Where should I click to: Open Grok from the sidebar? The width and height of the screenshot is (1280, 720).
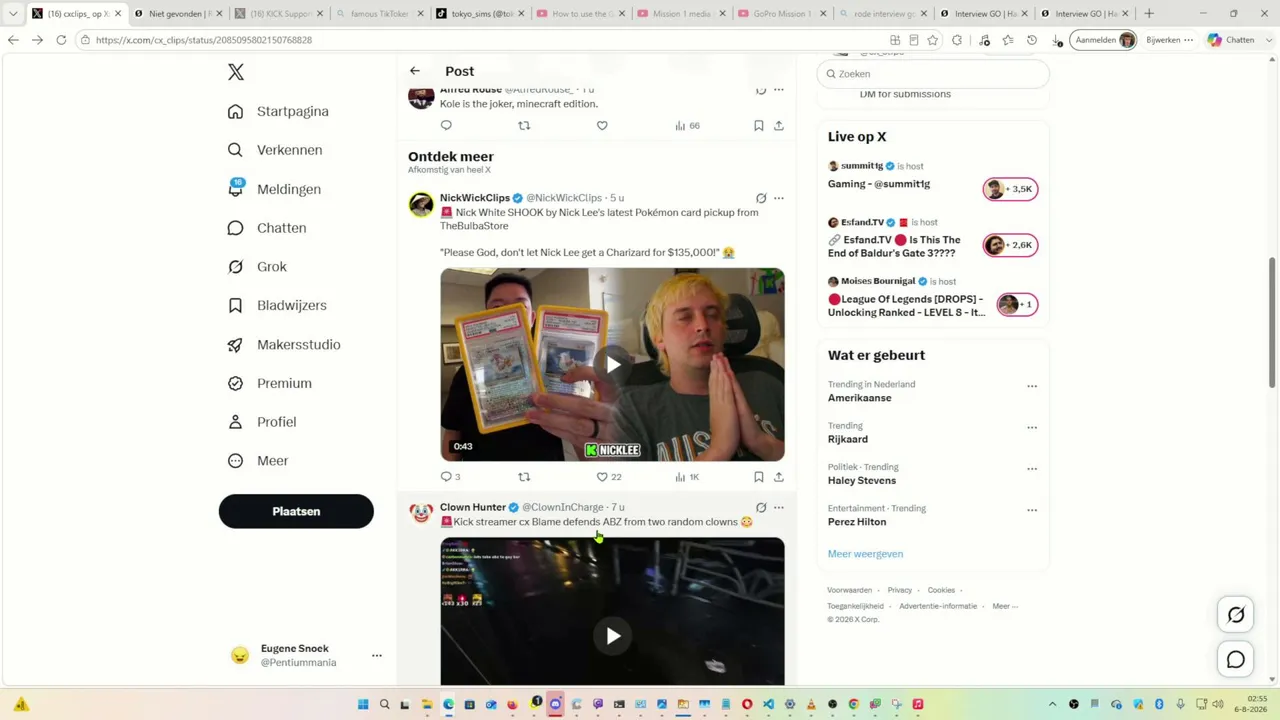tap(257, 267)
